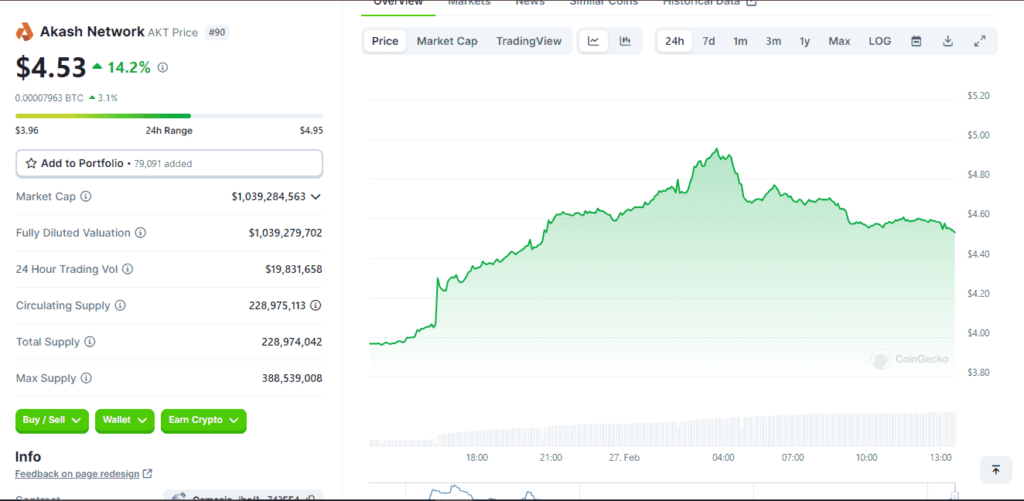Click the 24h Range progress bar
The image size is (1024, 501).
click(169, 116)
